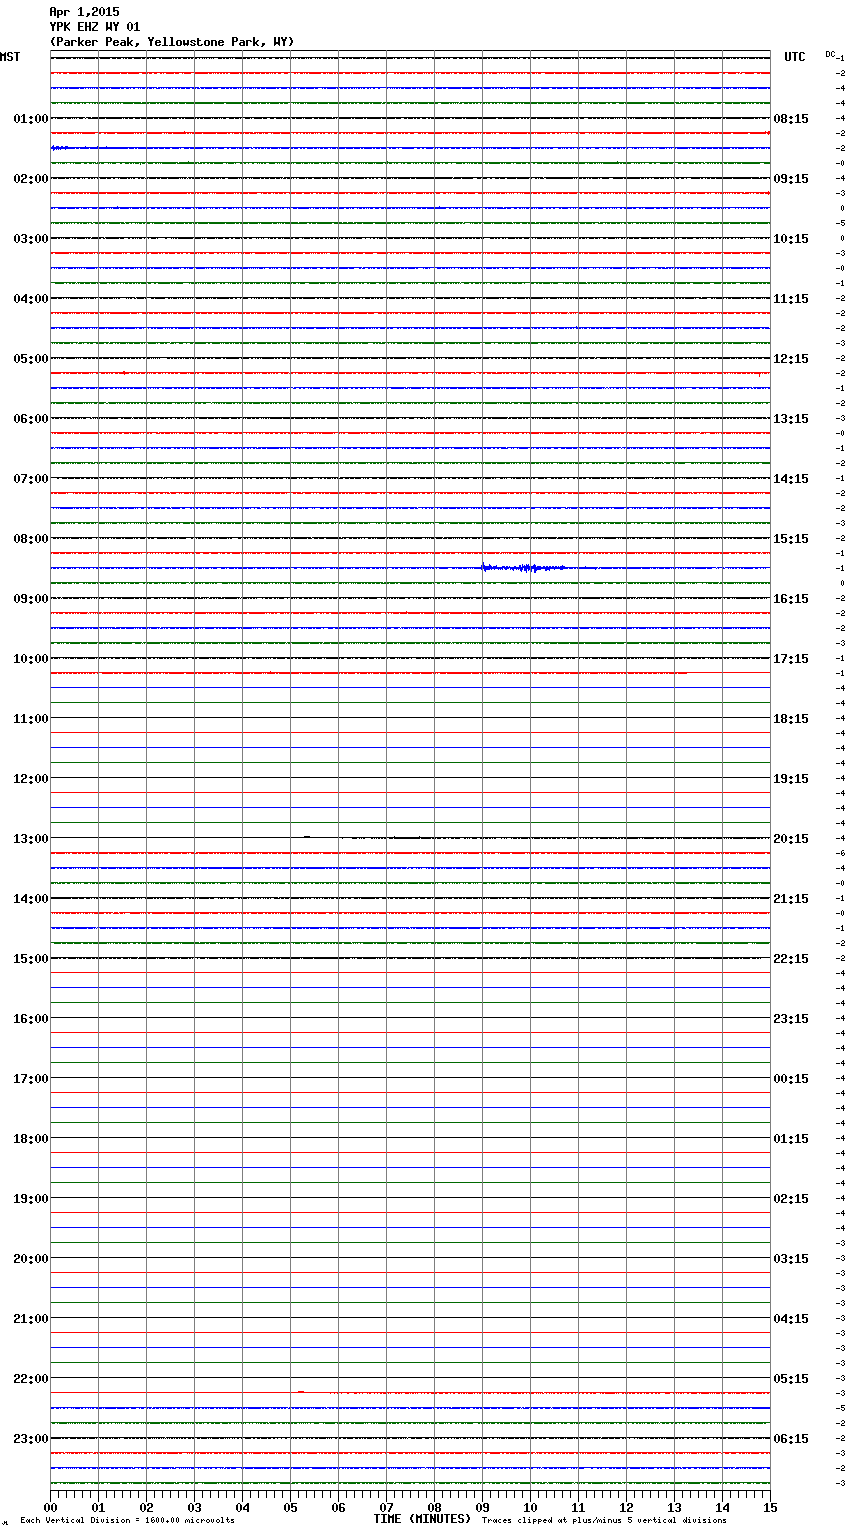850x1534 pixels.
Task: Click the station code "YPK EHZ WY 01"
Action: point(94,27)
